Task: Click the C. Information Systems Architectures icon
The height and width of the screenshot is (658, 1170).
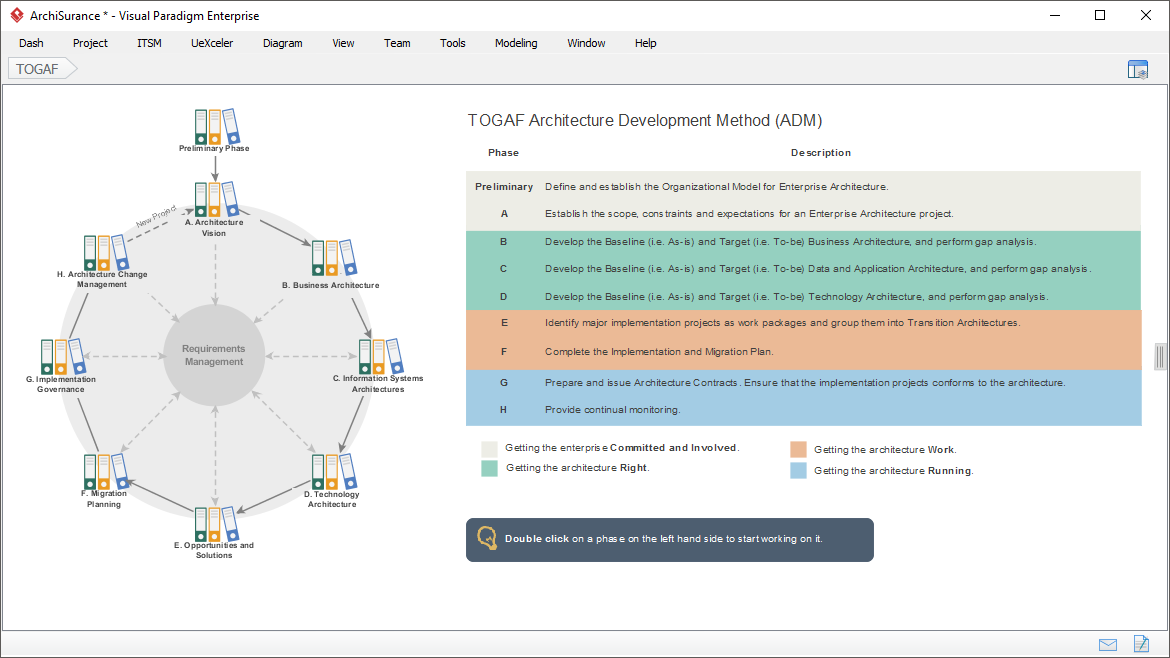Action: click(378, 356)
